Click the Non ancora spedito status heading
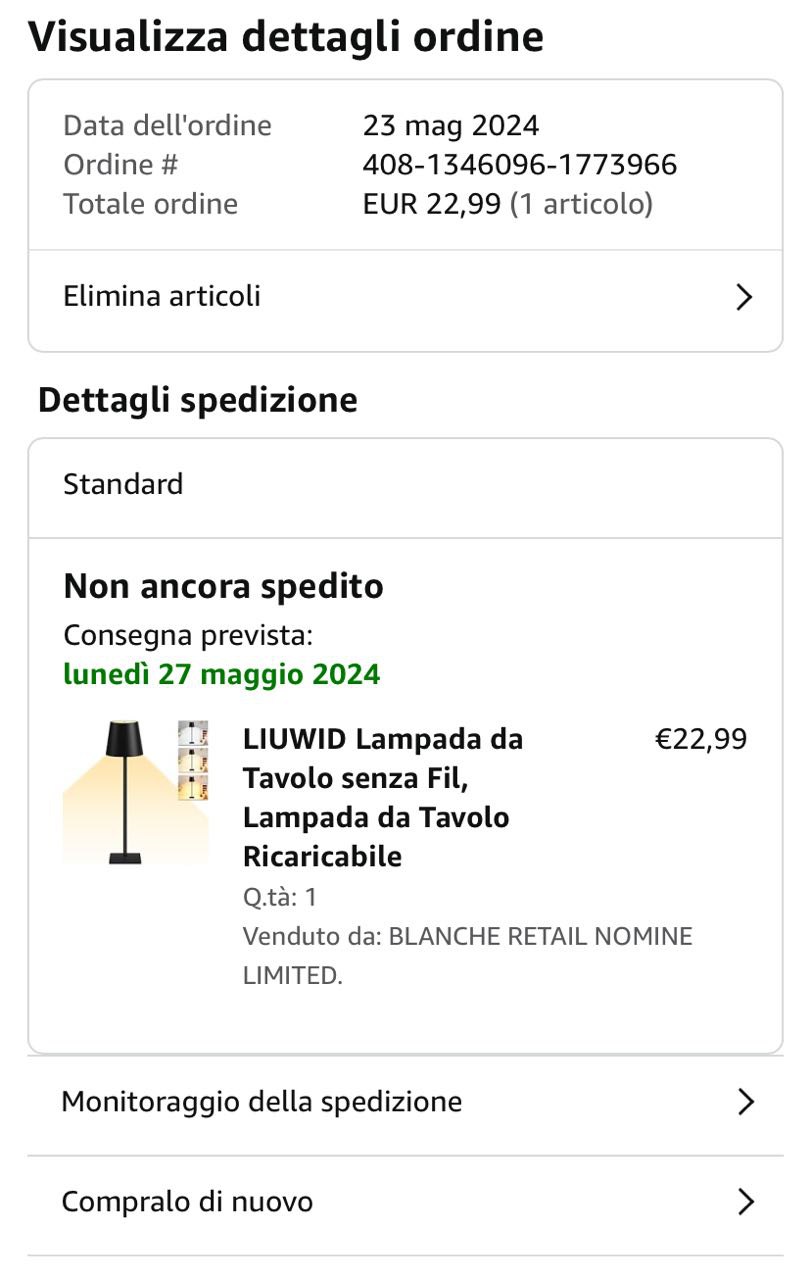The width and height of the screenshot is (811, 1280). tap(223, 586)
